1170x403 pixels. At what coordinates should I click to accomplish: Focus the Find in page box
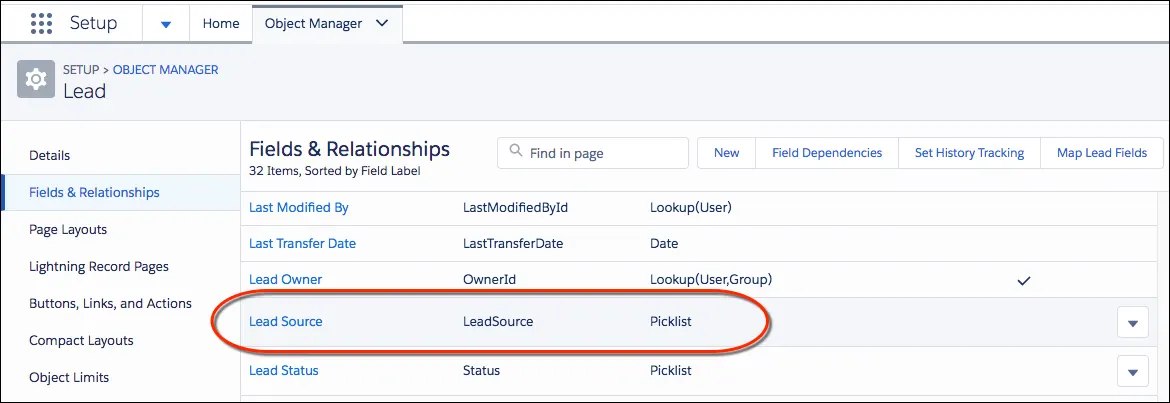[593, 153]
